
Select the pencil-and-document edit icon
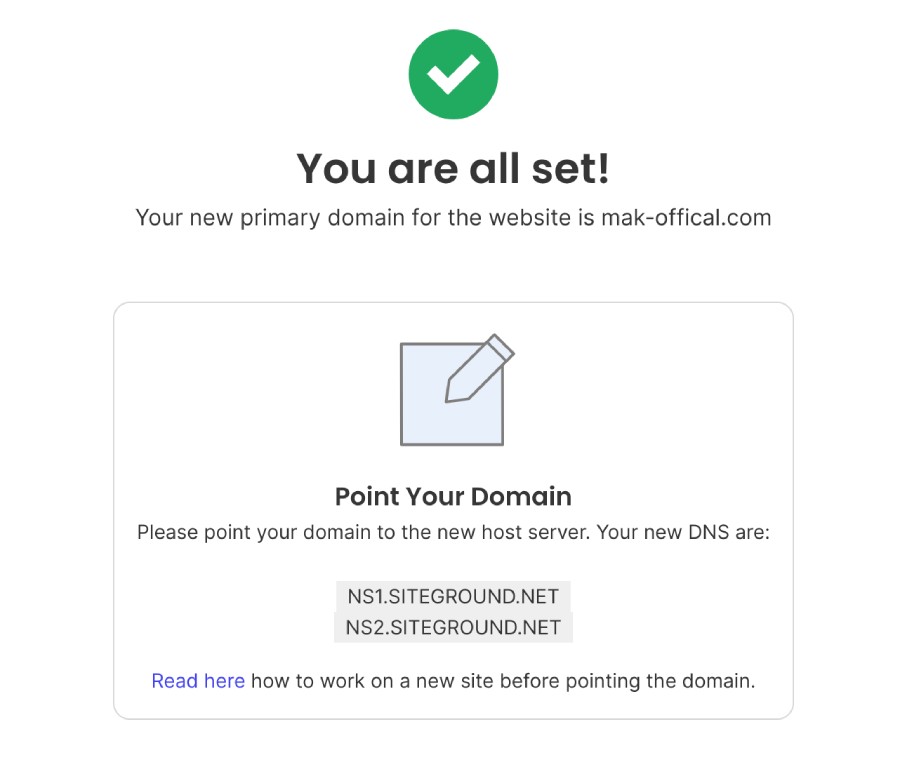pos(453,390)
